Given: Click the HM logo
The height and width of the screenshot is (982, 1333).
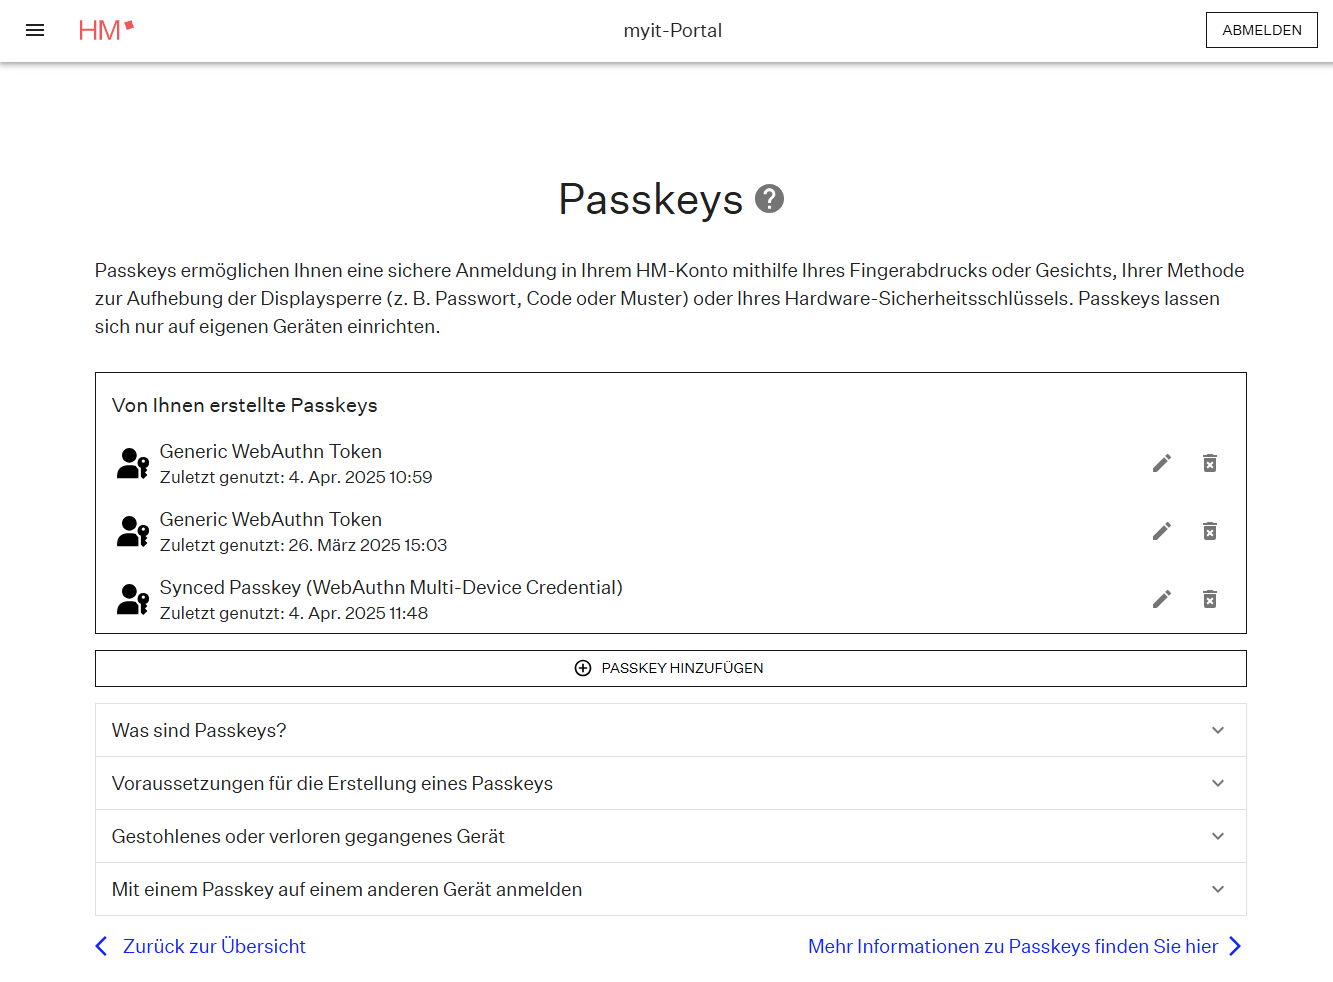Looking at the screenshot, I should pyautogui.click(x=105, y=30).
